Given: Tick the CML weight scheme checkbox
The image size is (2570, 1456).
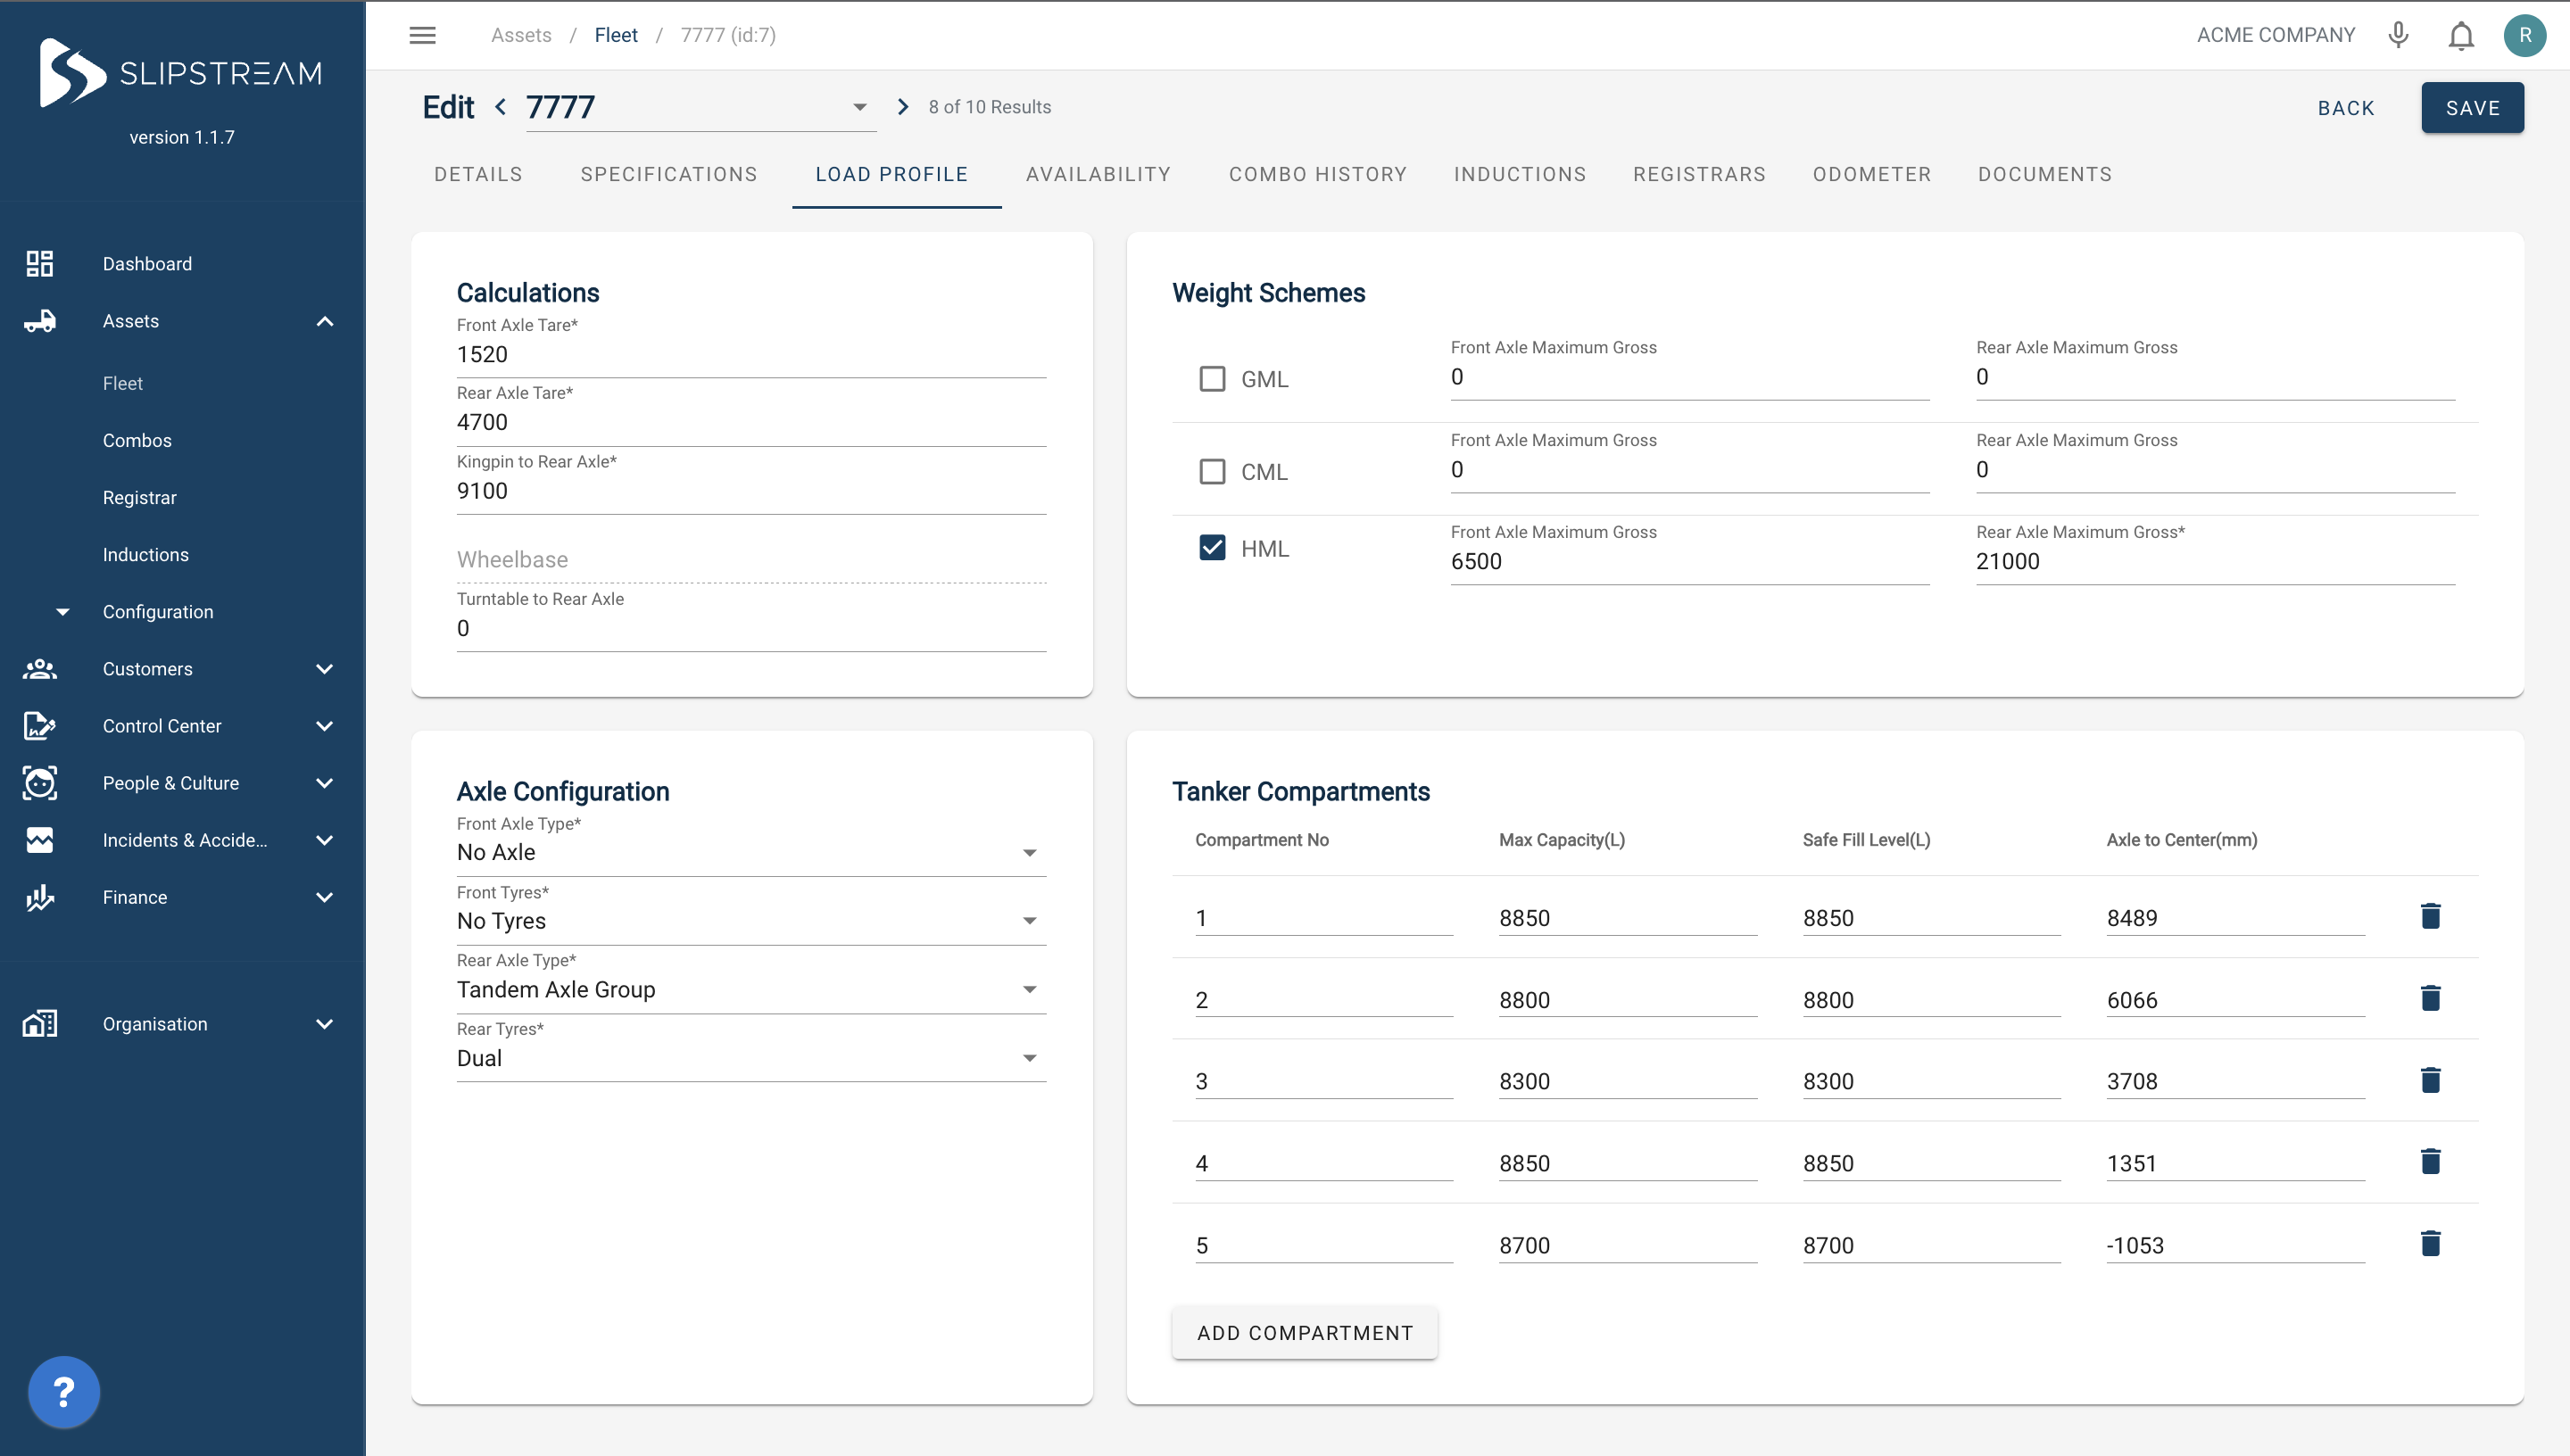Looking at the screenshot, I should [x=1212, y=471].
